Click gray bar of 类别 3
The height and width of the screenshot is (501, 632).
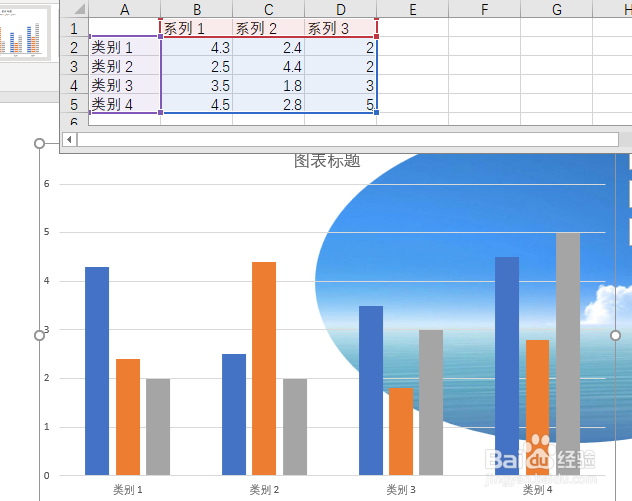[431, 402]
